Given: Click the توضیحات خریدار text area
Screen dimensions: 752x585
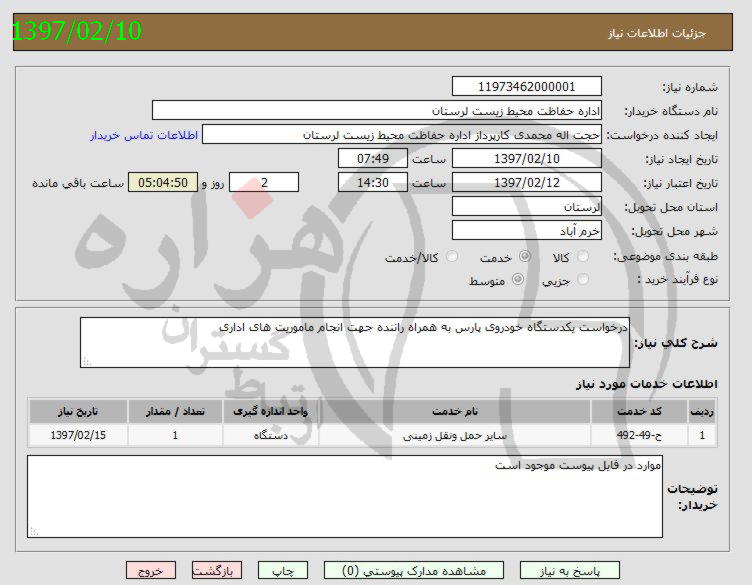Looking at the screenshot, I should pos(345,496).
